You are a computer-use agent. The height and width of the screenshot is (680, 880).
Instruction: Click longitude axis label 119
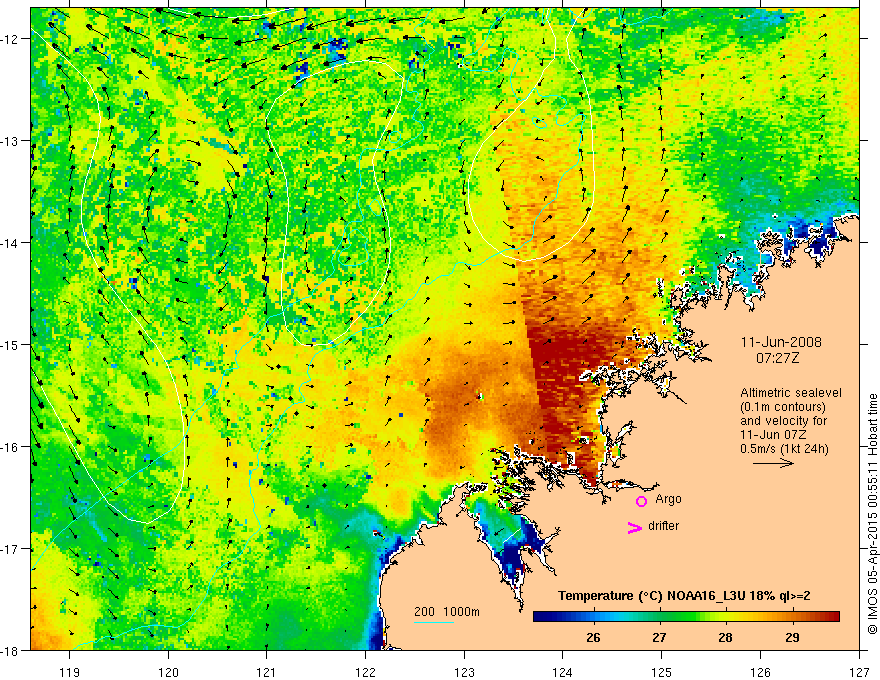(70, 672)
